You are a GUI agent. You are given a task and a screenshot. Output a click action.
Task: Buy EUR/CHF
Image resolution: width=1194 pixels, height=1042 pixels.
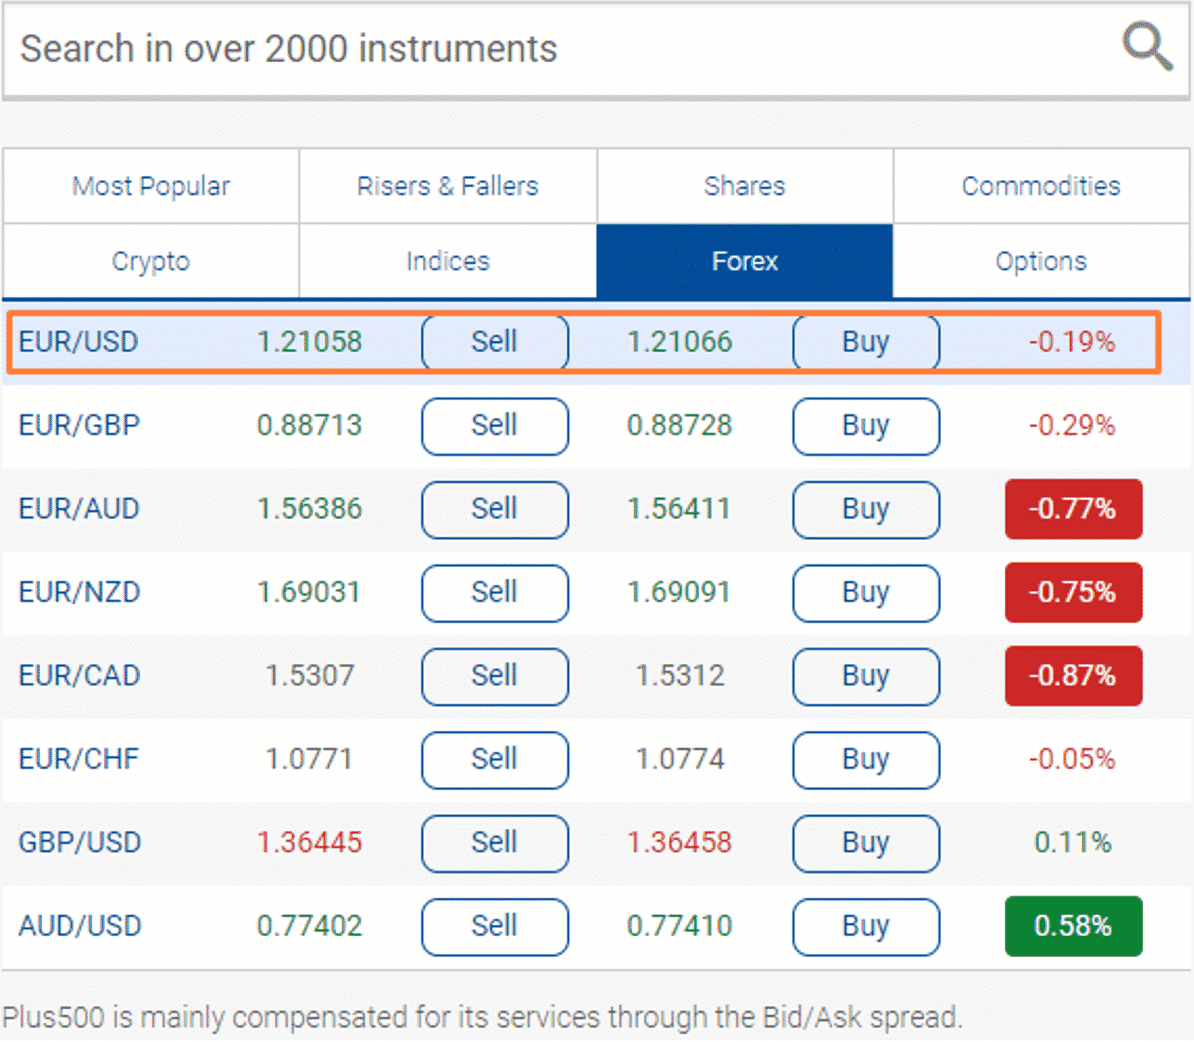click(x=866, y=759)
